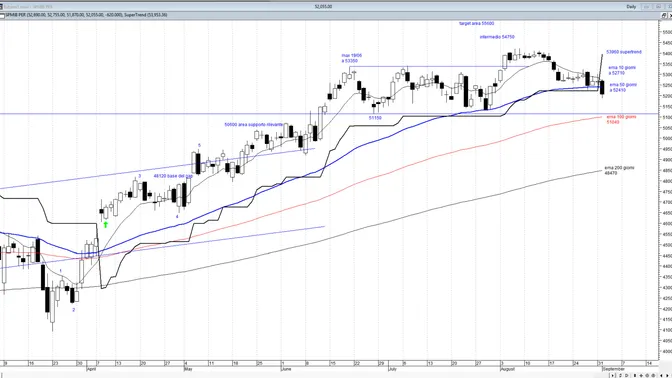Click the 'July' label on time axis
The image size is (672, 378).
click(x=392, y=369)
